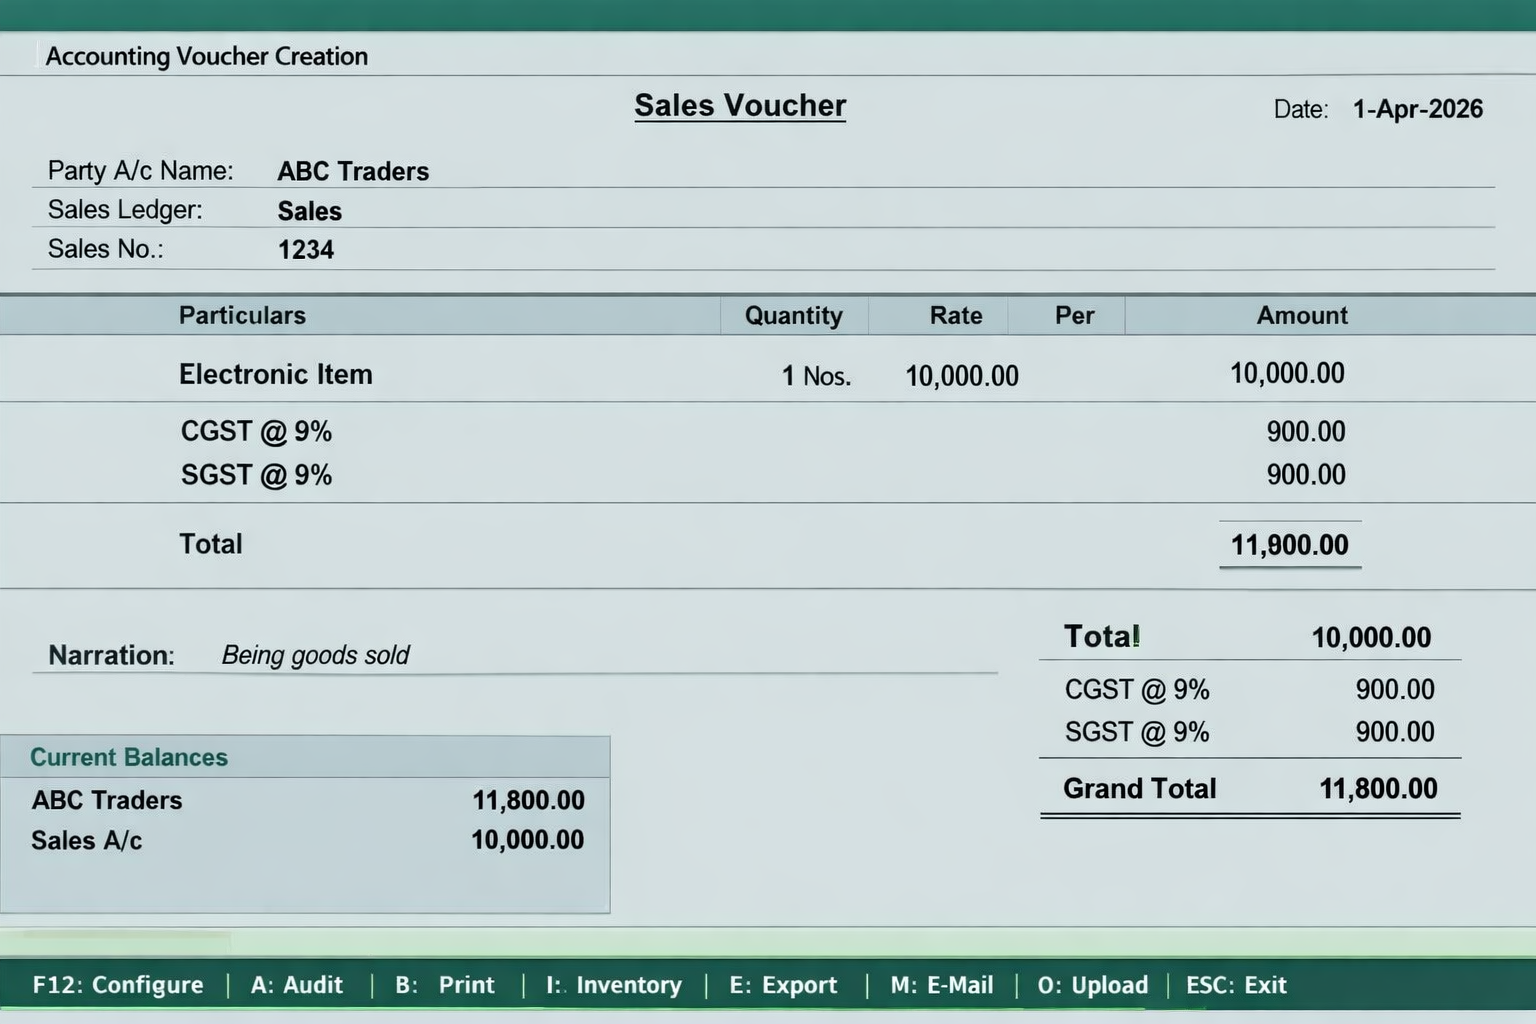Select the Electronic Item particulars row
1536x1024 pixels.
pyautogui.click(x=275, y=373)
